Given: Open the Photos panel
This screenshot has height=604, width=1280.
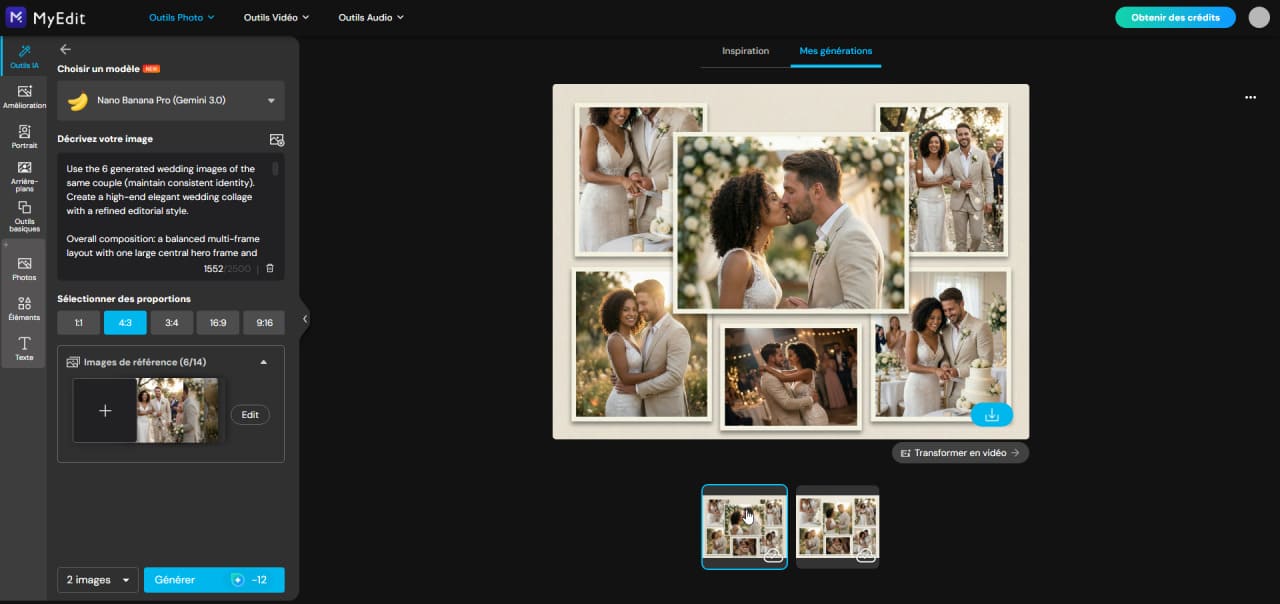Looking at the screenshot, I should click(24, 268).
